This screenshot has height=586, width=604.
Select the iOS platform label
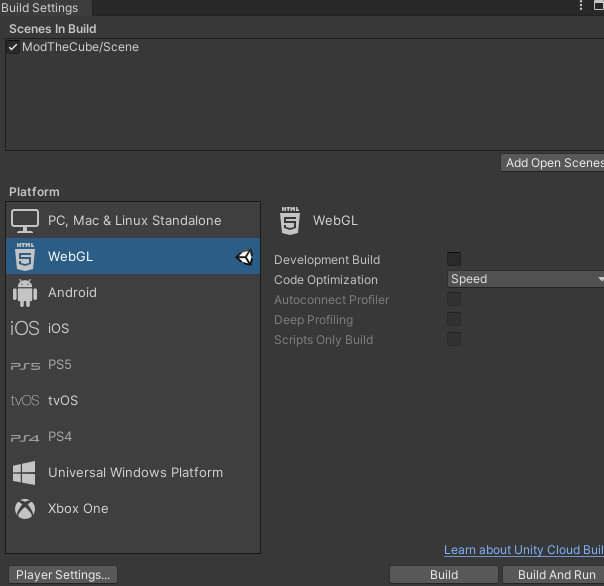[x=58, y=328]
